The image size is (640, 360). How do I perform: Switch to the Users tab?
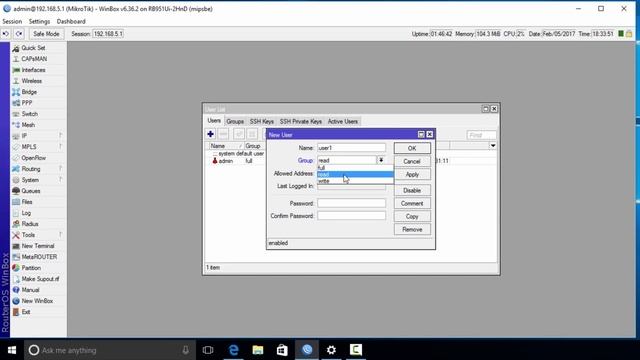pyautogui.click(x=214, y=121)
